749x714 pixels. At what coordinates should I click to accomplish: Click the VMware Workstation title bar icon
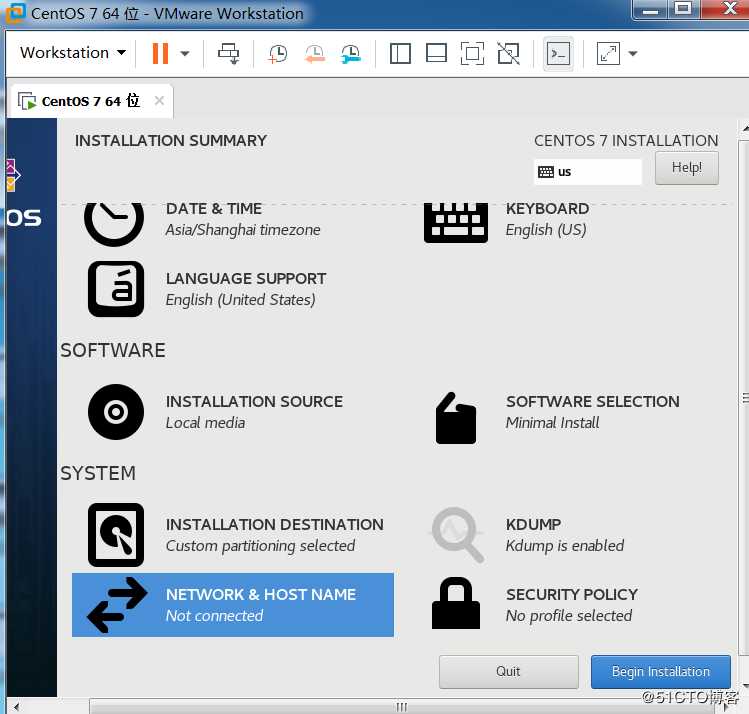pyautogui.click(x=15, y=13)
